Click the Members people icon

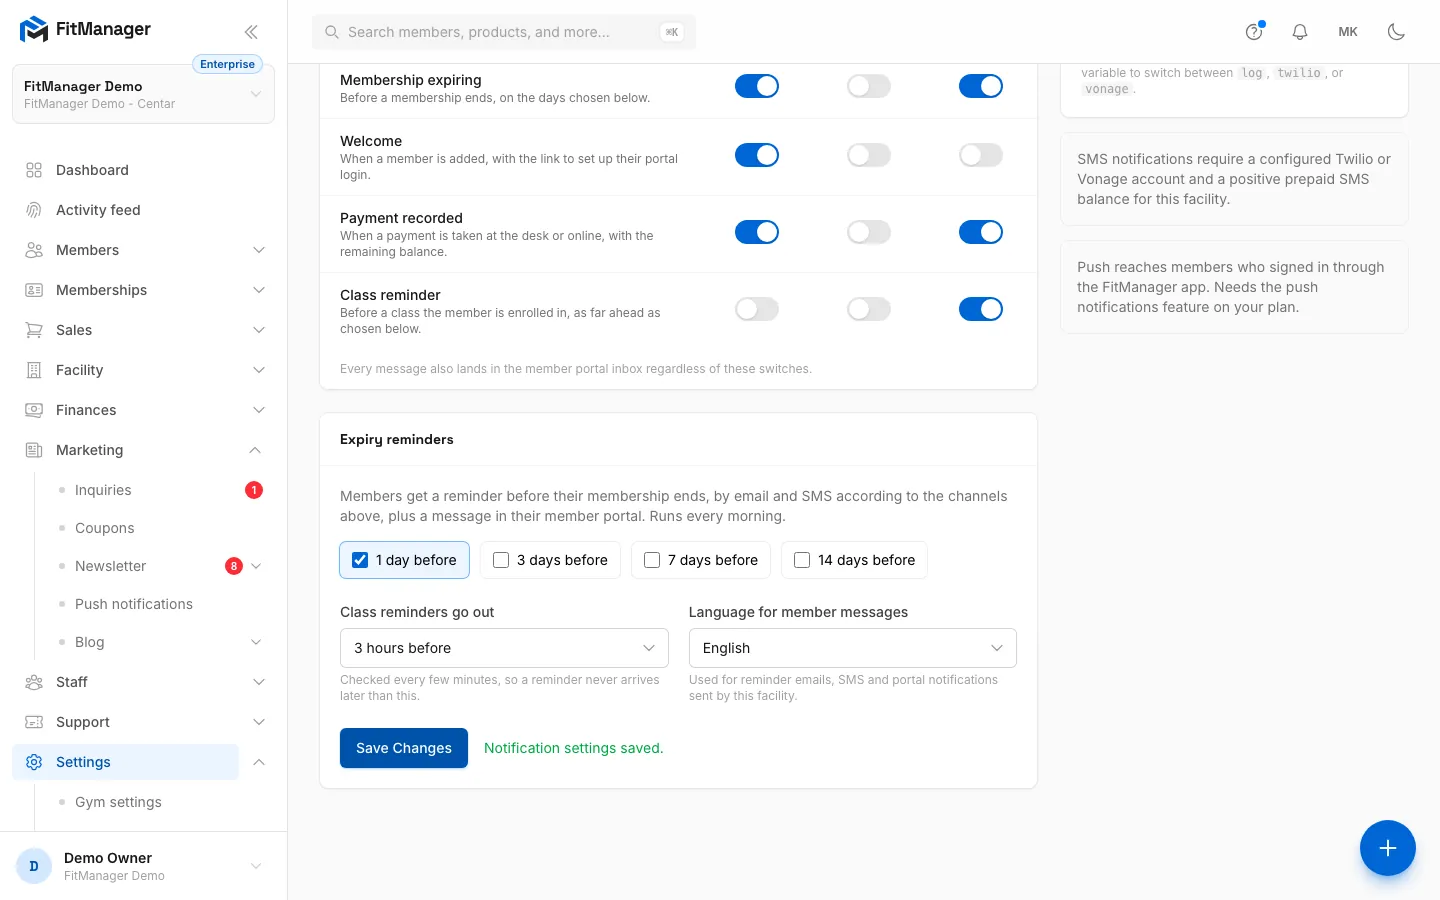click(34, 250)
